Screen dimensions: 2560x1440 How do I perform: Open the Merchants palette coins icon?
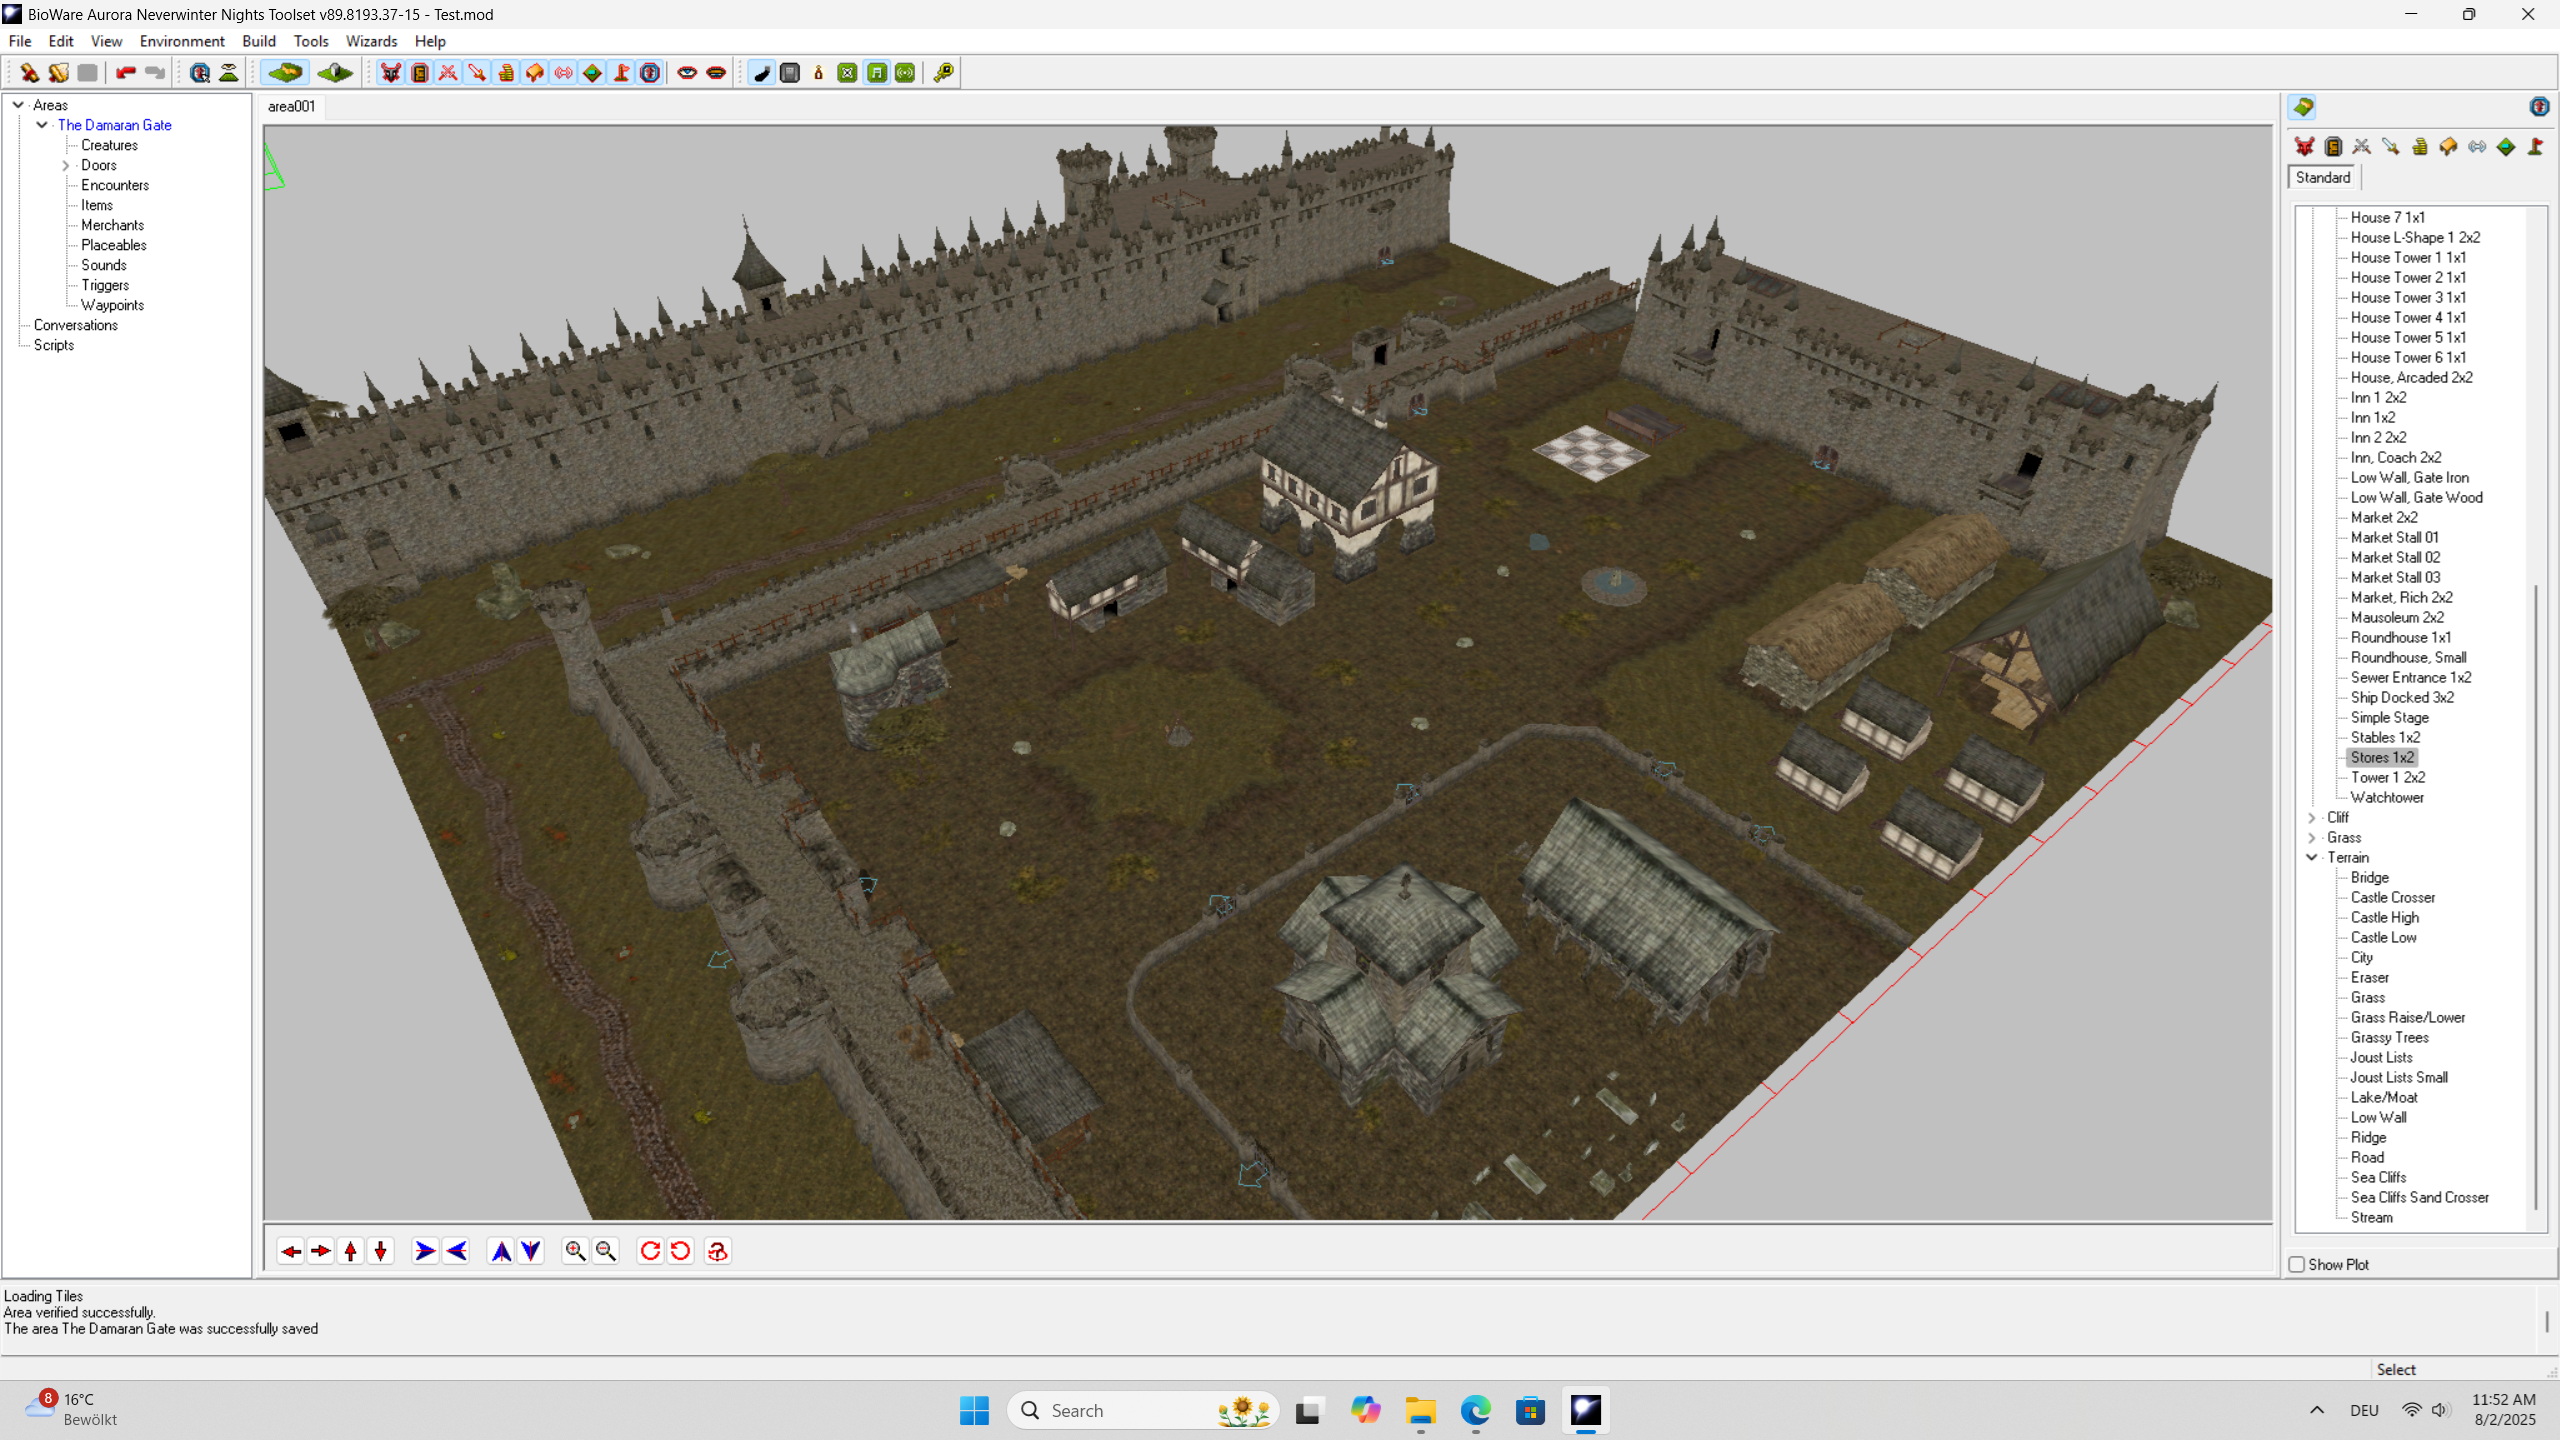click(2420, 147)
